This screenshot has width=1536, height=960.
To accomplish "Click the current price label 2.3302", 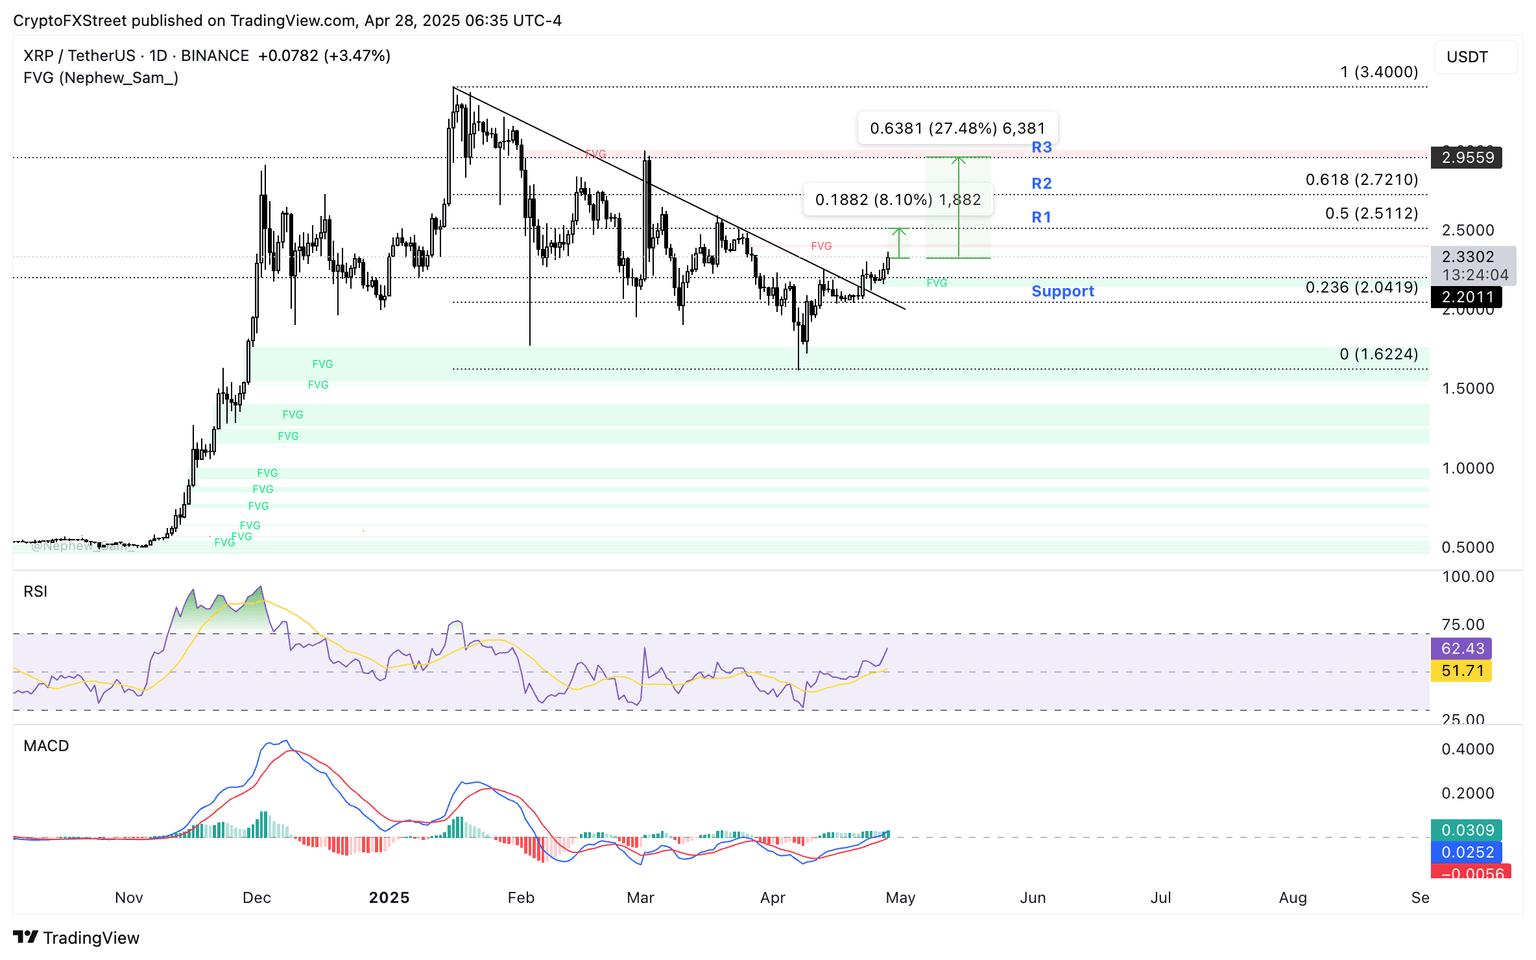I will [1466, 258].
